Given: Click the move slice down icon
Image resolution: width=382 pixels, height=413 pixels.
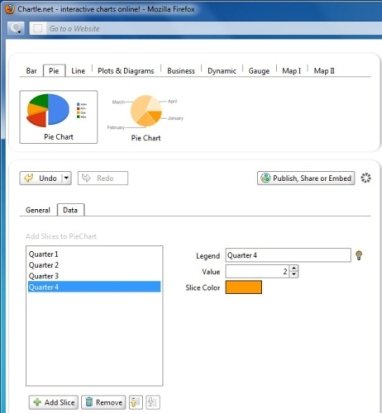Looking at the screenshot, I should pos(153,402).
